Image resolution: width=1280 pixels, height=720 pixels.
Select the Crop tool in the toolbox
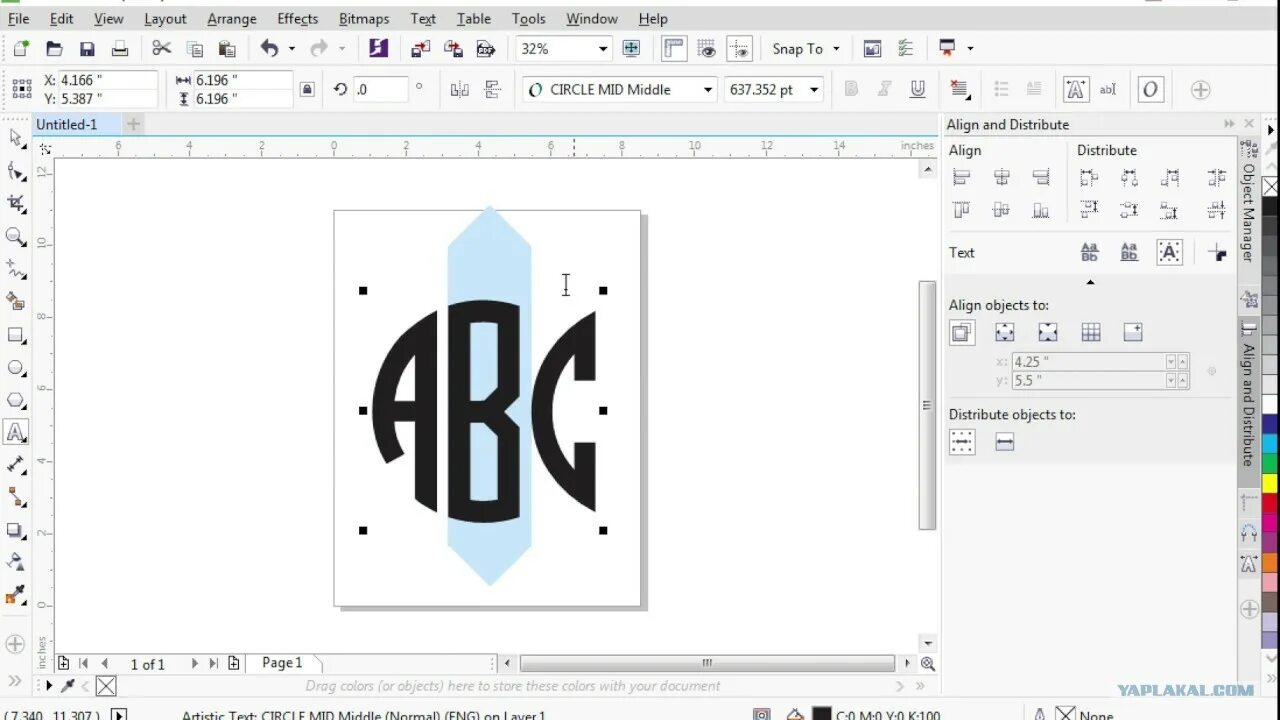pyautogui.click(x=16, y=204)
